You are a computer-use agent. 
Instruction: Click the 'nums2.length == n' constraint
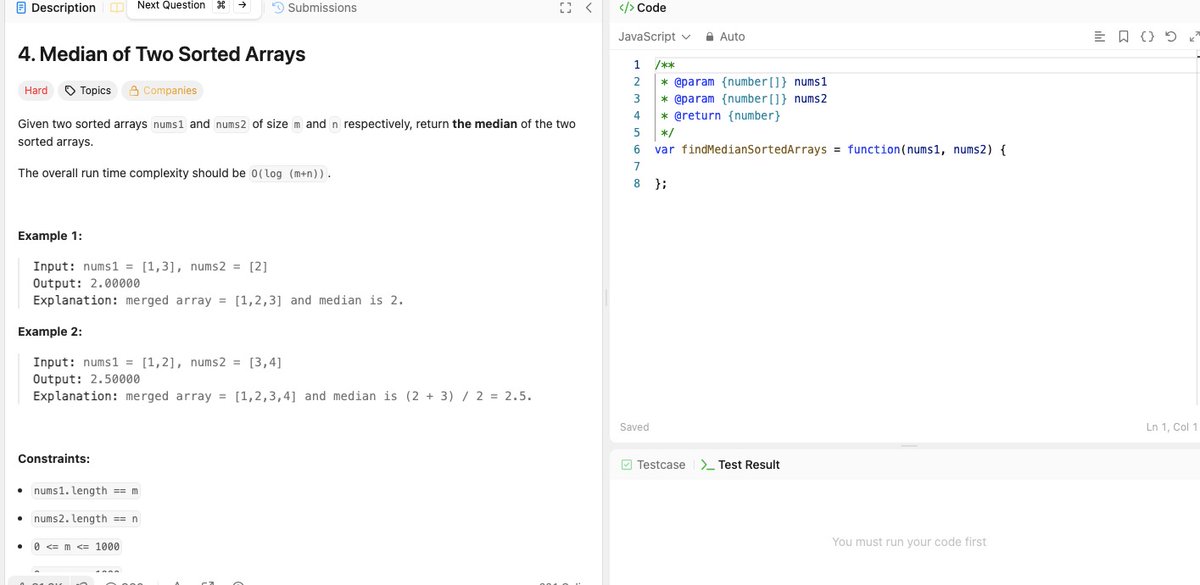click(x=86, y=519)
